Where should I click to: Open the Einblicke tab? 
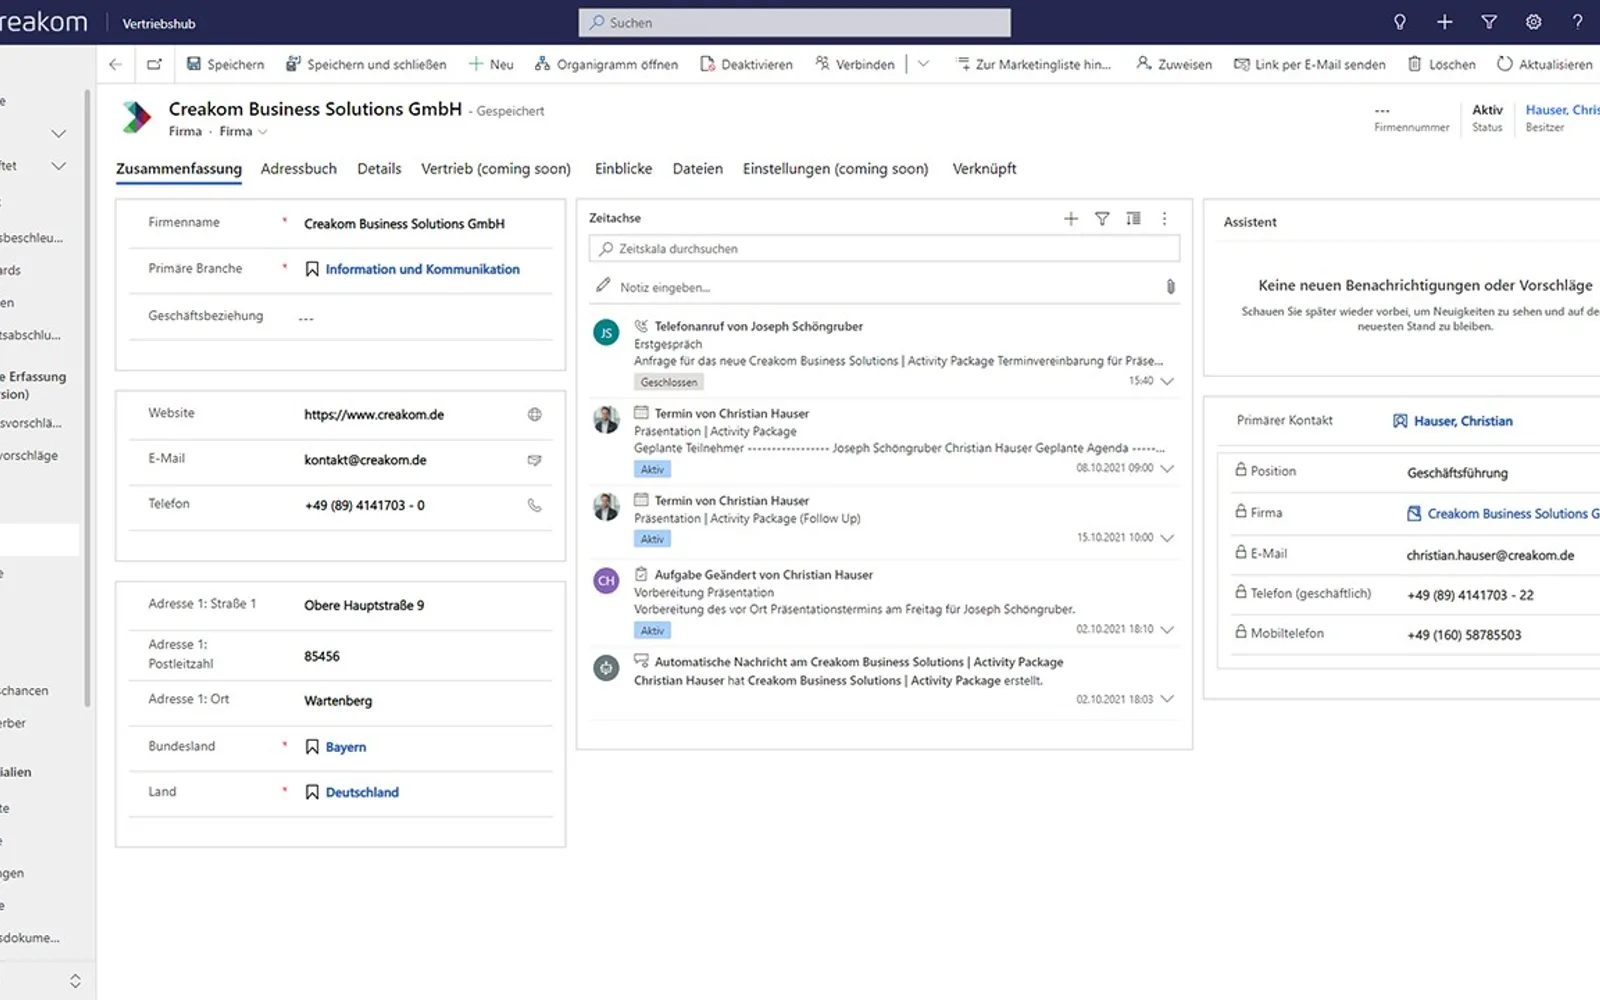pyautogui.click(x=623, y=169)
